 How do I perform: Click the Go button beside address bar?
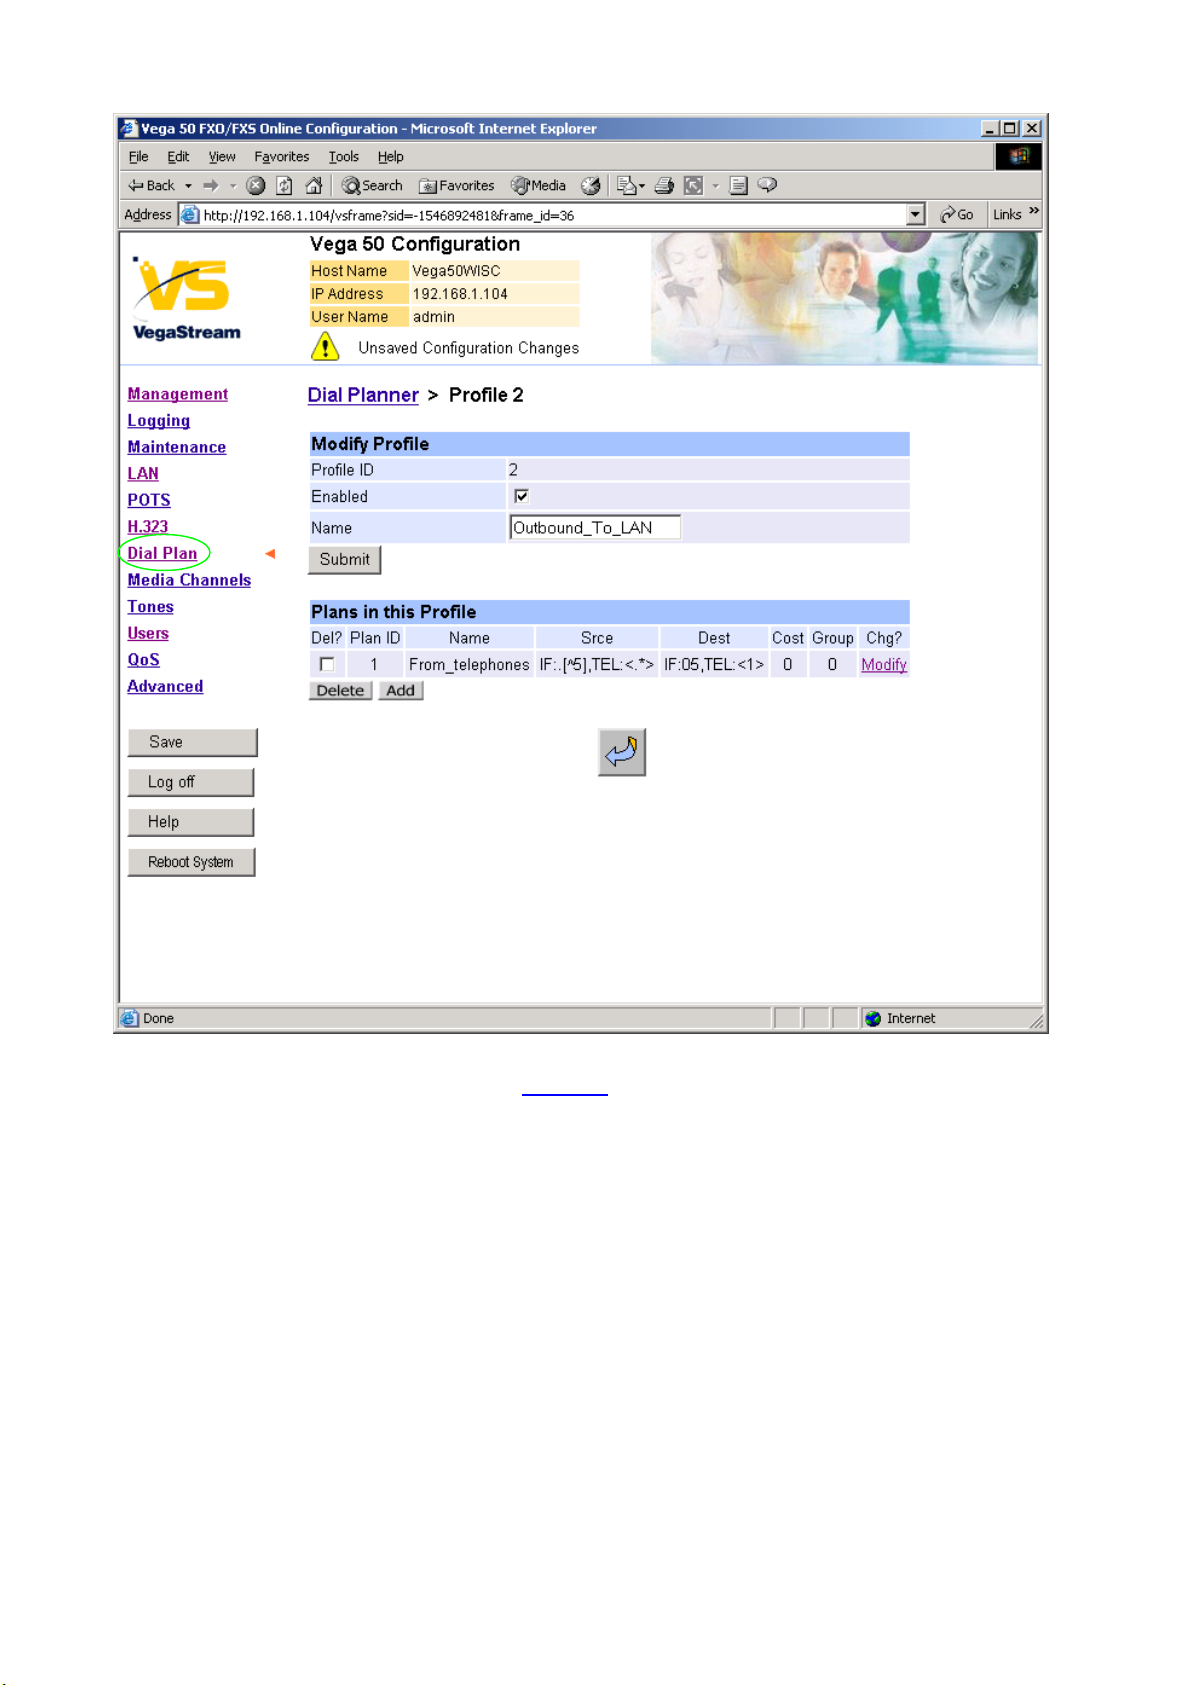957,214
